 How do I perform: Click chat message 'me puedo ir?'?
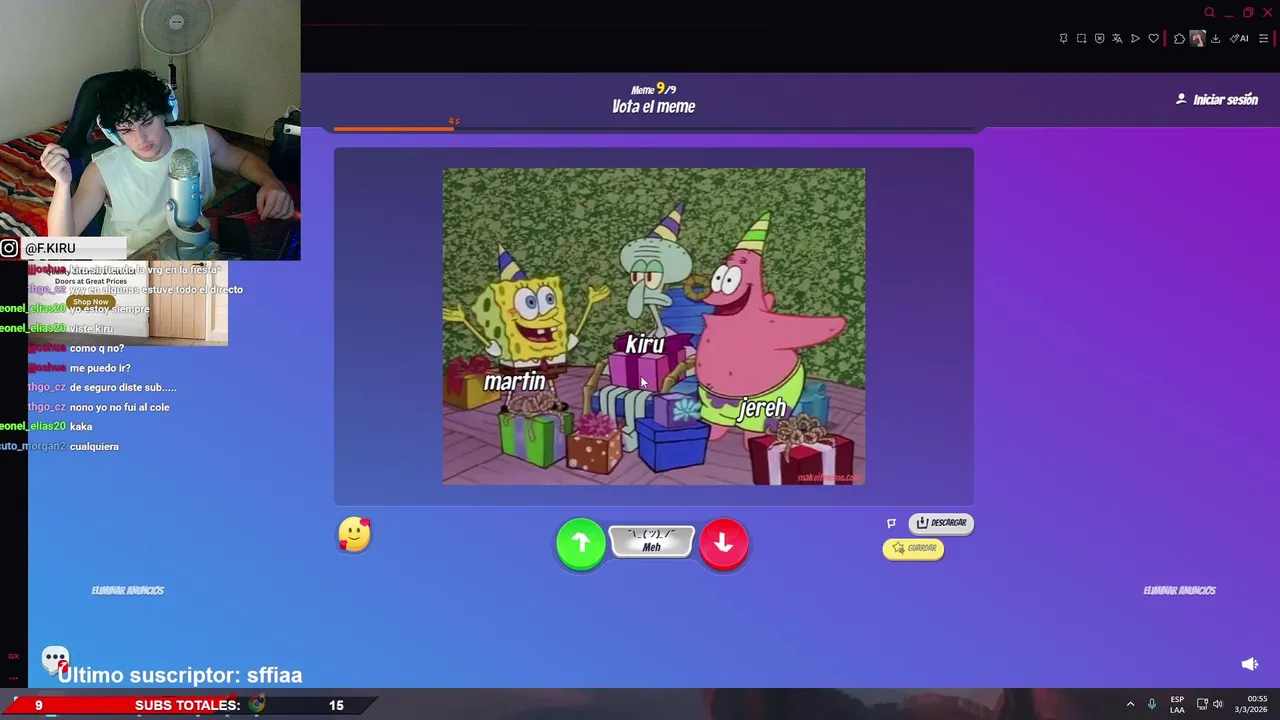(x=100, y=368)
